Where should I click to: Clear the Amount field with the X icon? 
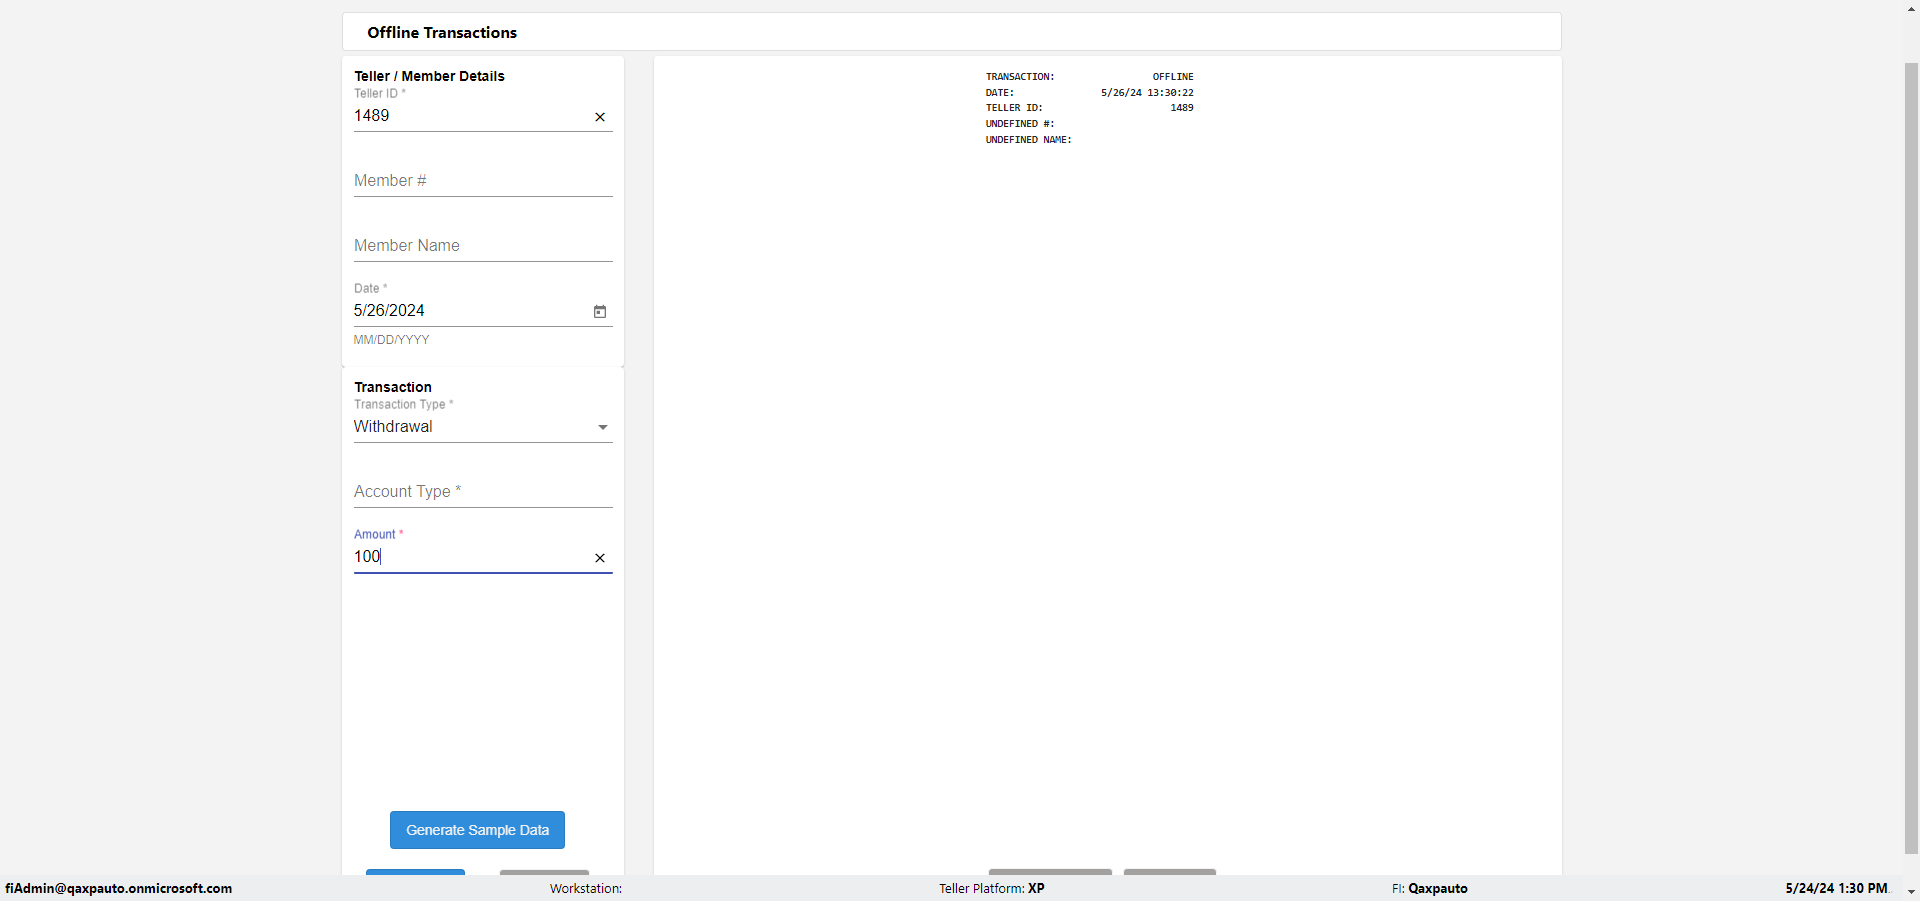[600, 558]
